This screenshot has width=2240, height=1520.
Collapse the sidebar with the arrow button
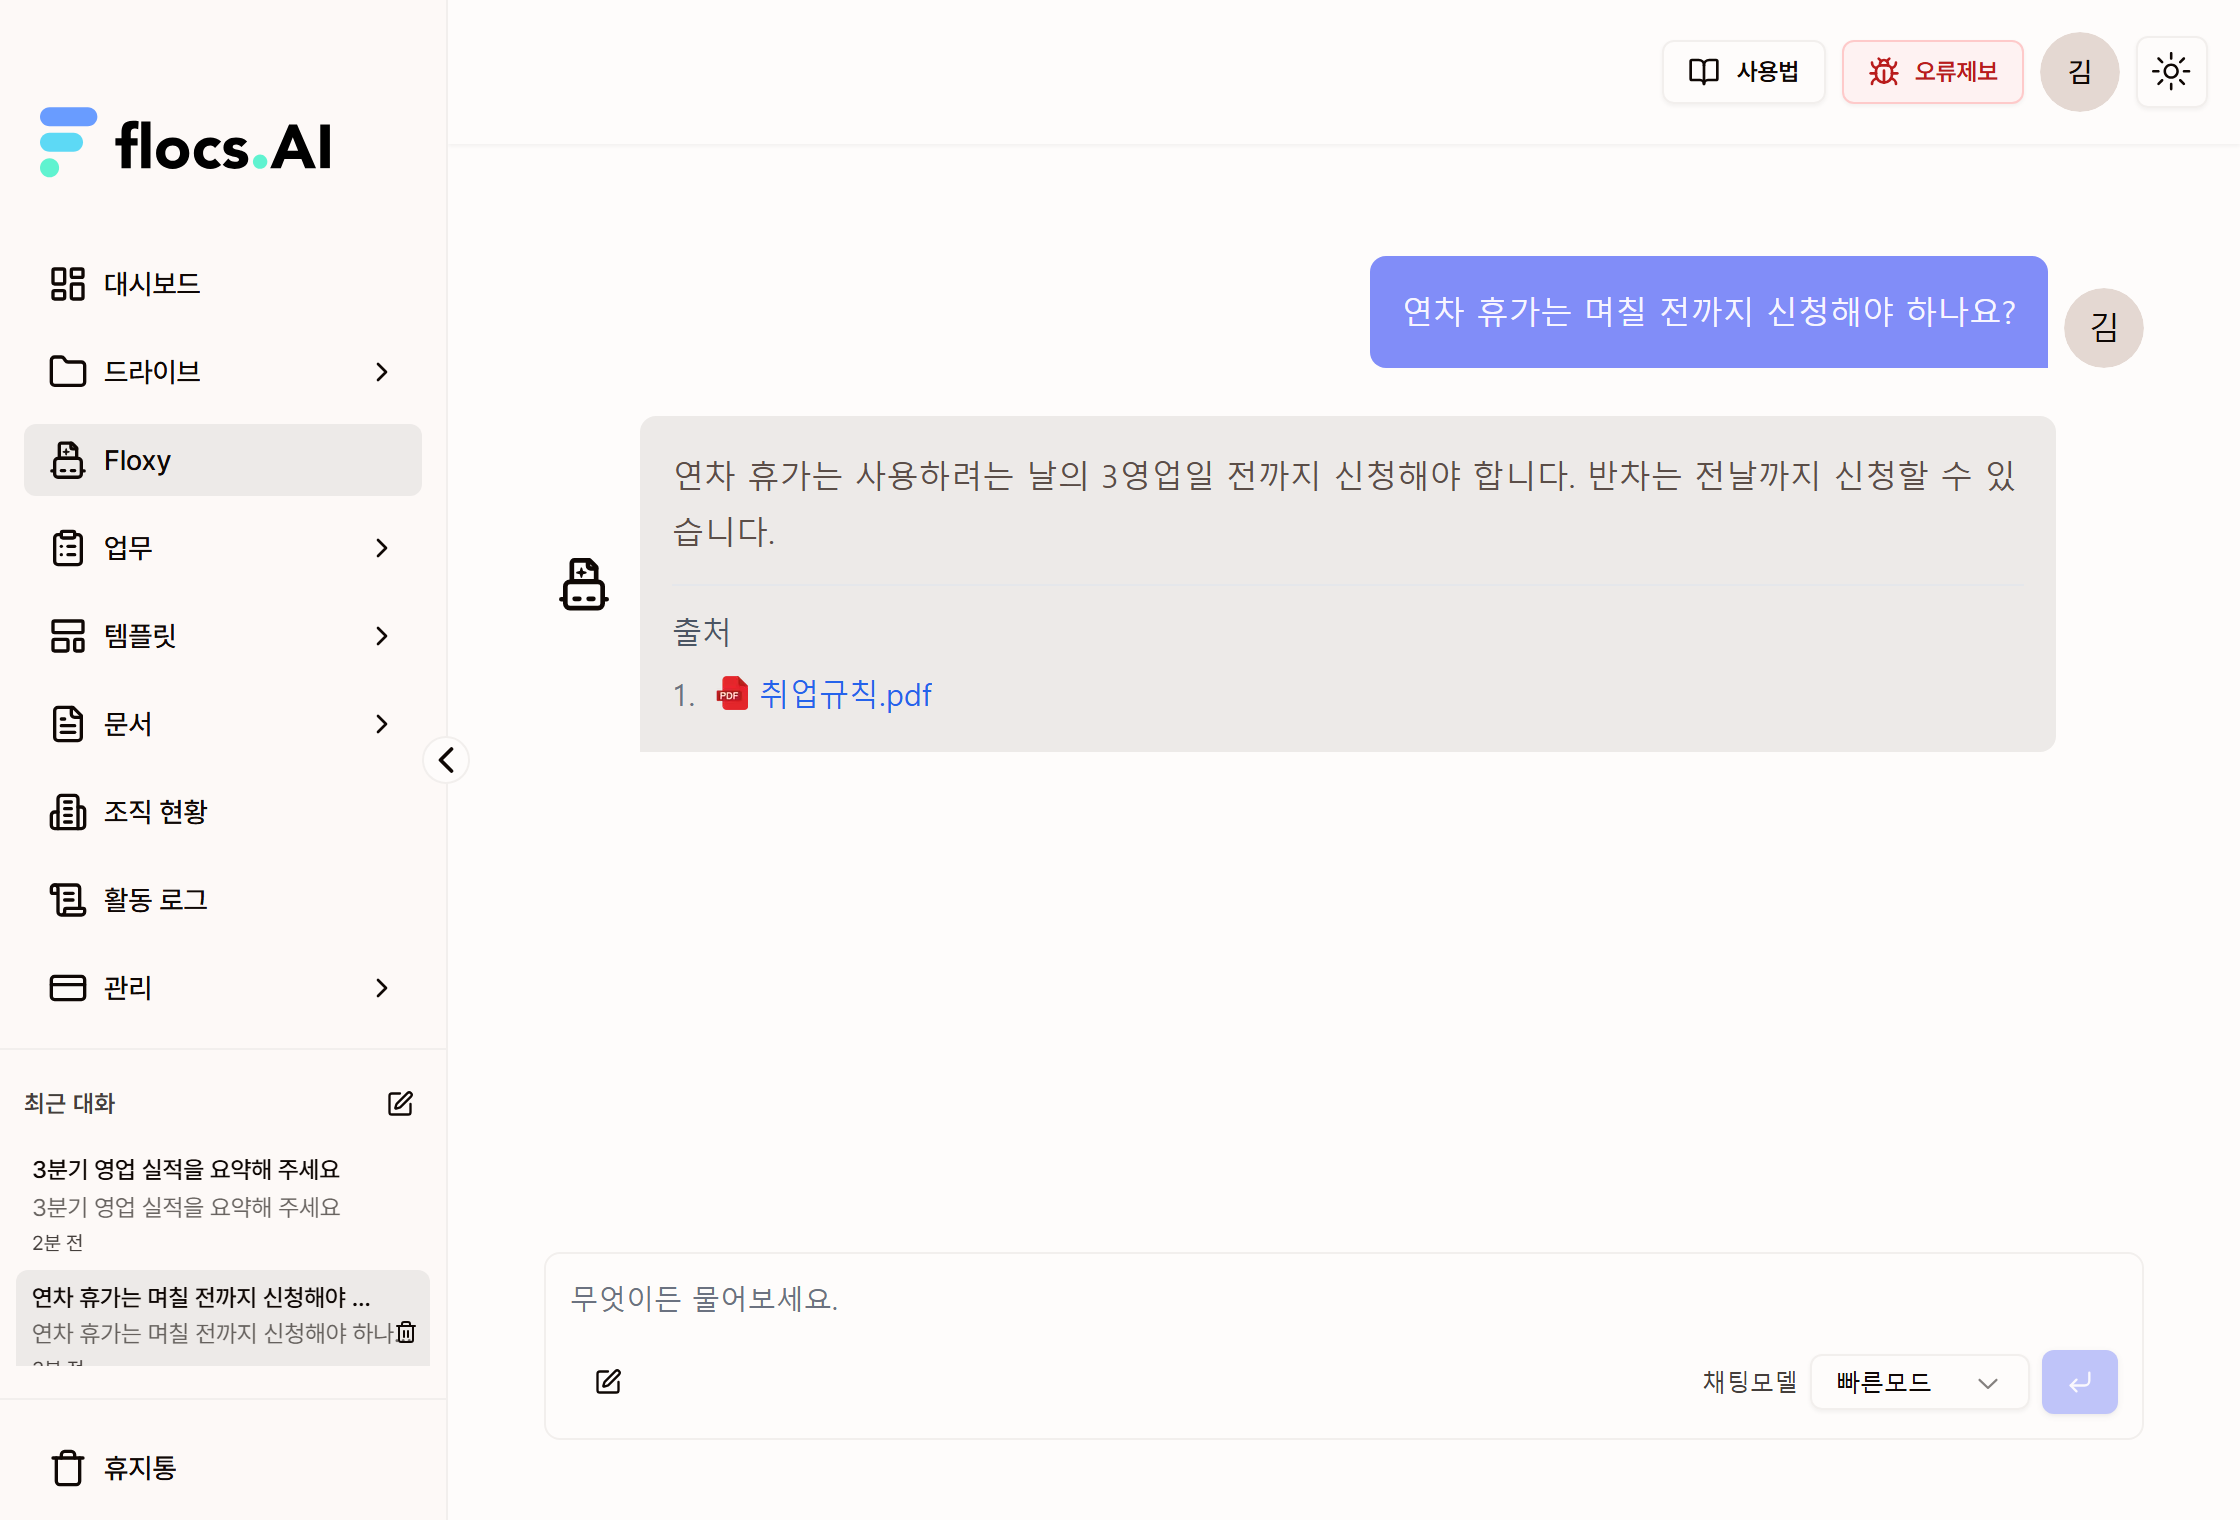(446, 760)
